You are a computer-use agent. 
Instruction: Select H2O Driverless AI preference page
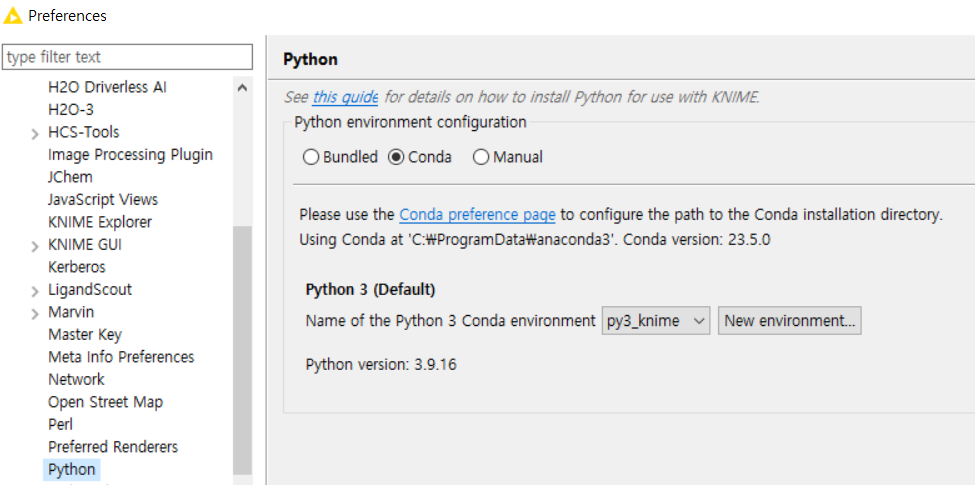click(107, 87)
